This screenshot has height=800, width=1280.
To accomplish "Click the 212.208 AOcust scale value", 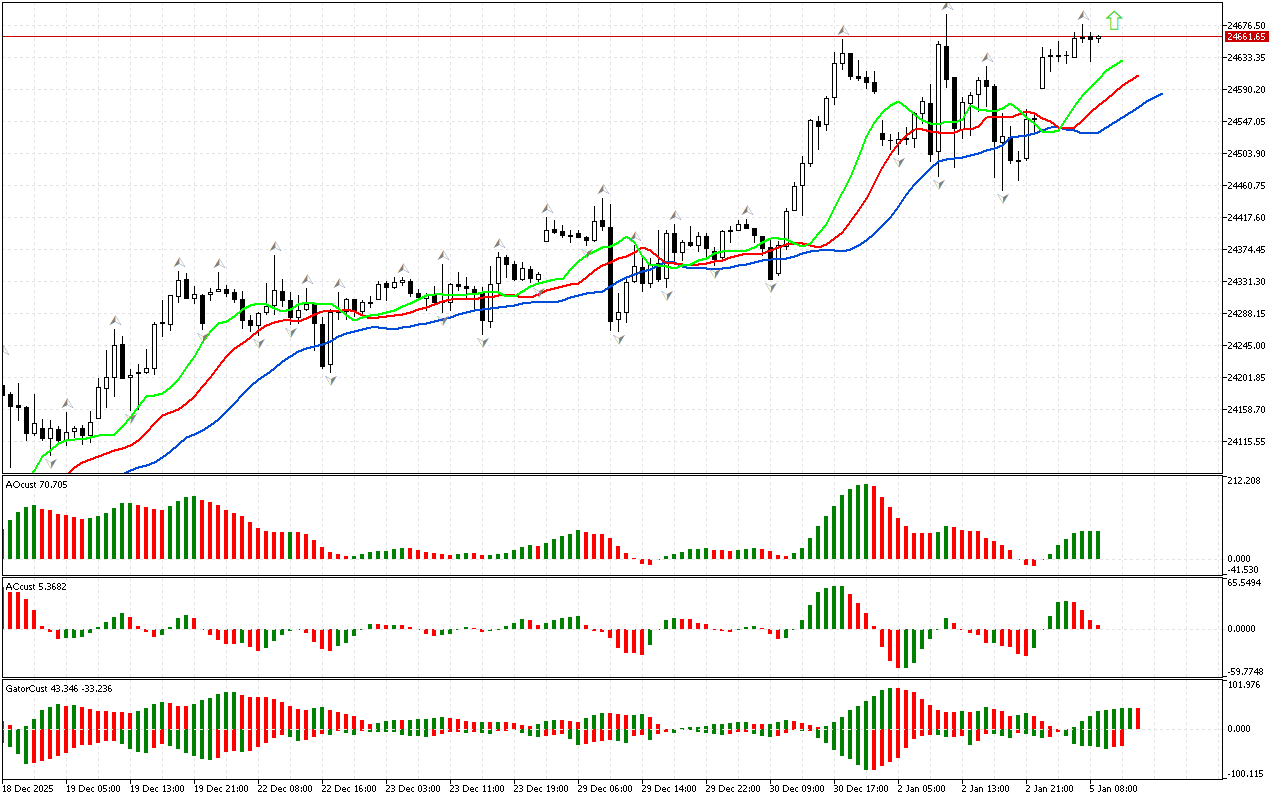I will (1244, 482).
